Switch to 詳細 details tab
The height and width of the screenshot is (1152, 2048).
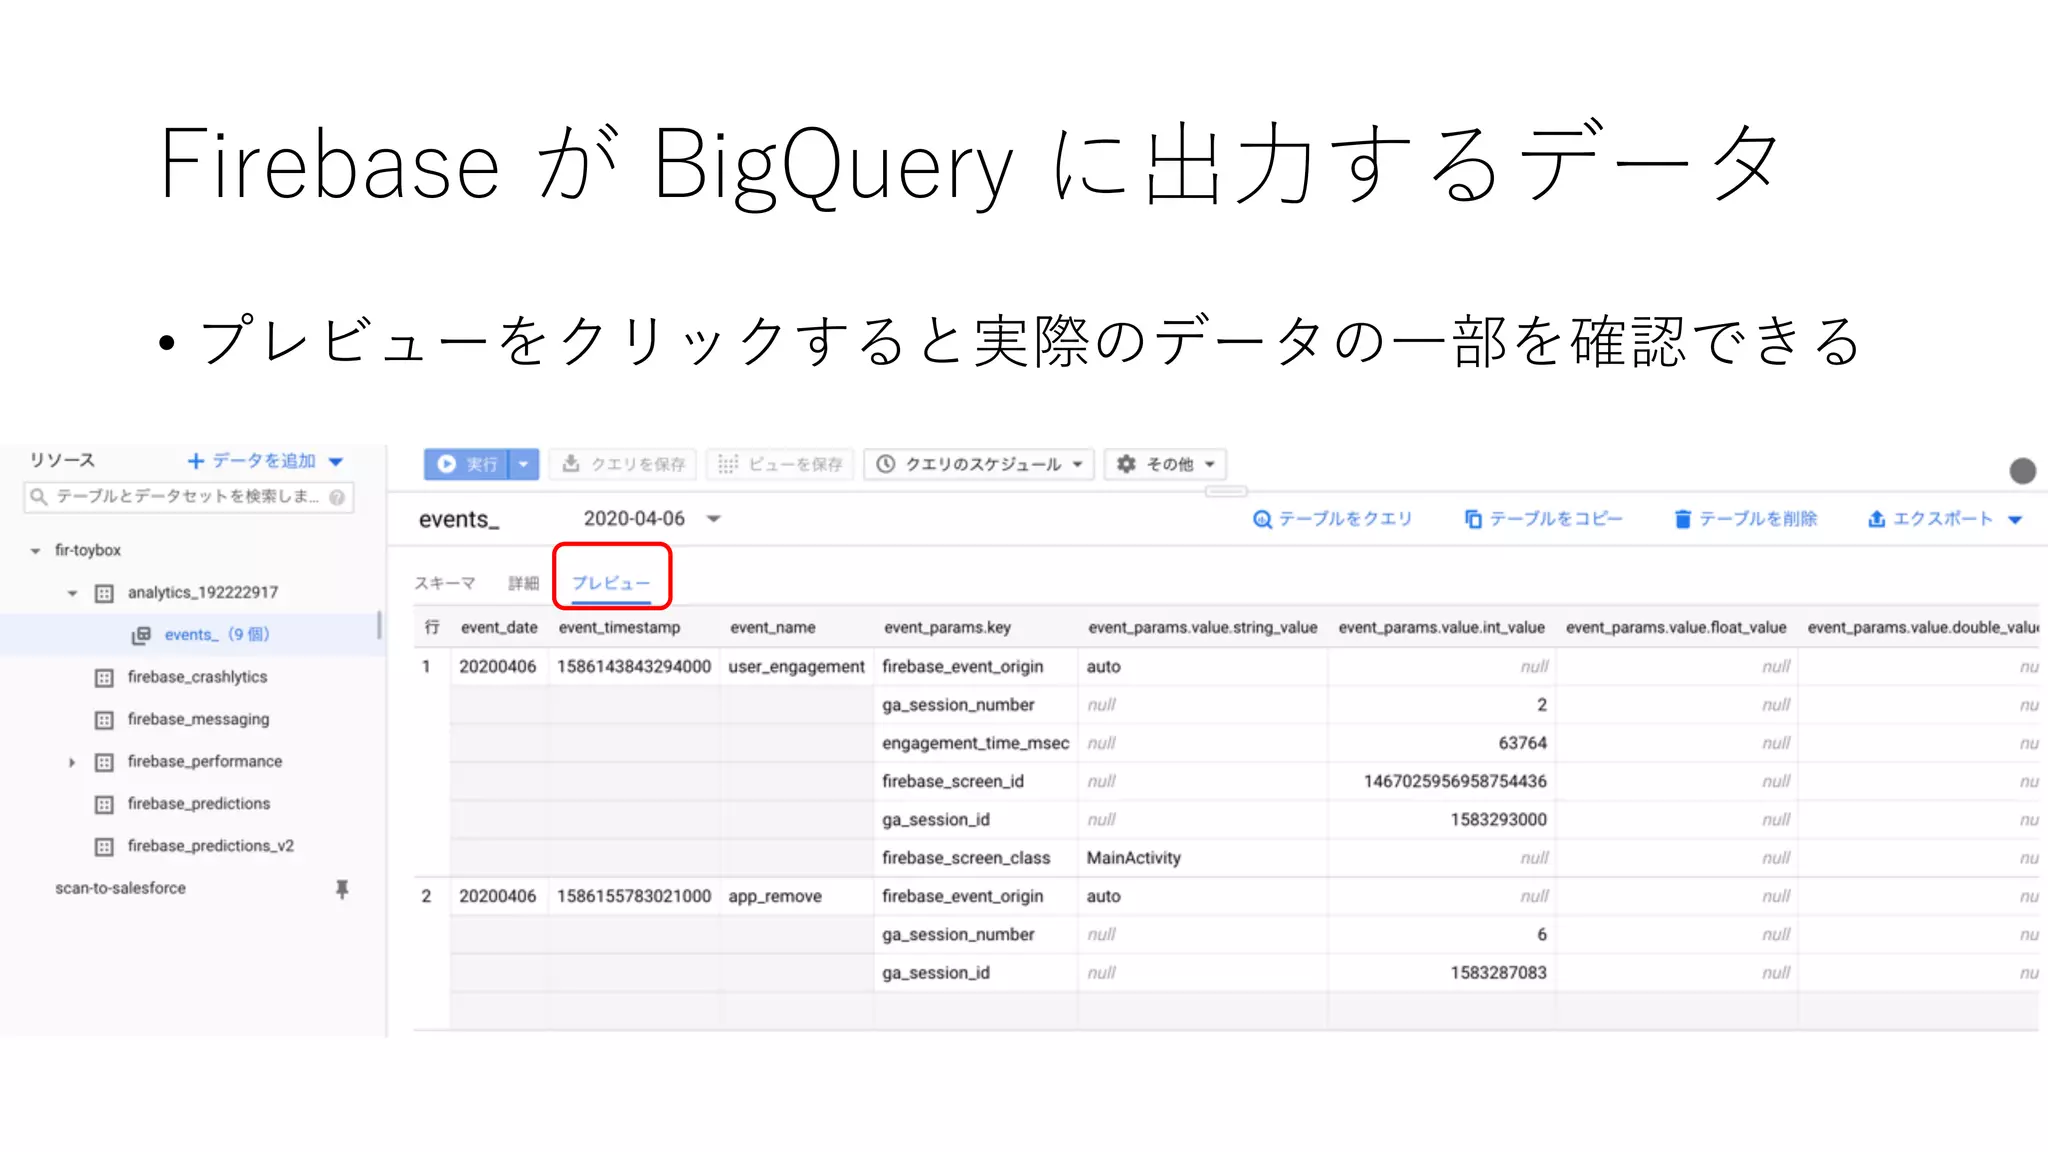(x=523, y=583)
